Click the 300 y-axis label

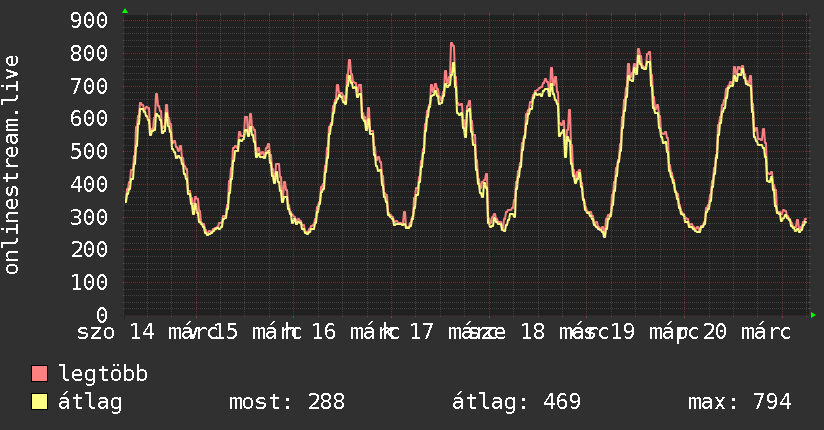pos(89,217)
